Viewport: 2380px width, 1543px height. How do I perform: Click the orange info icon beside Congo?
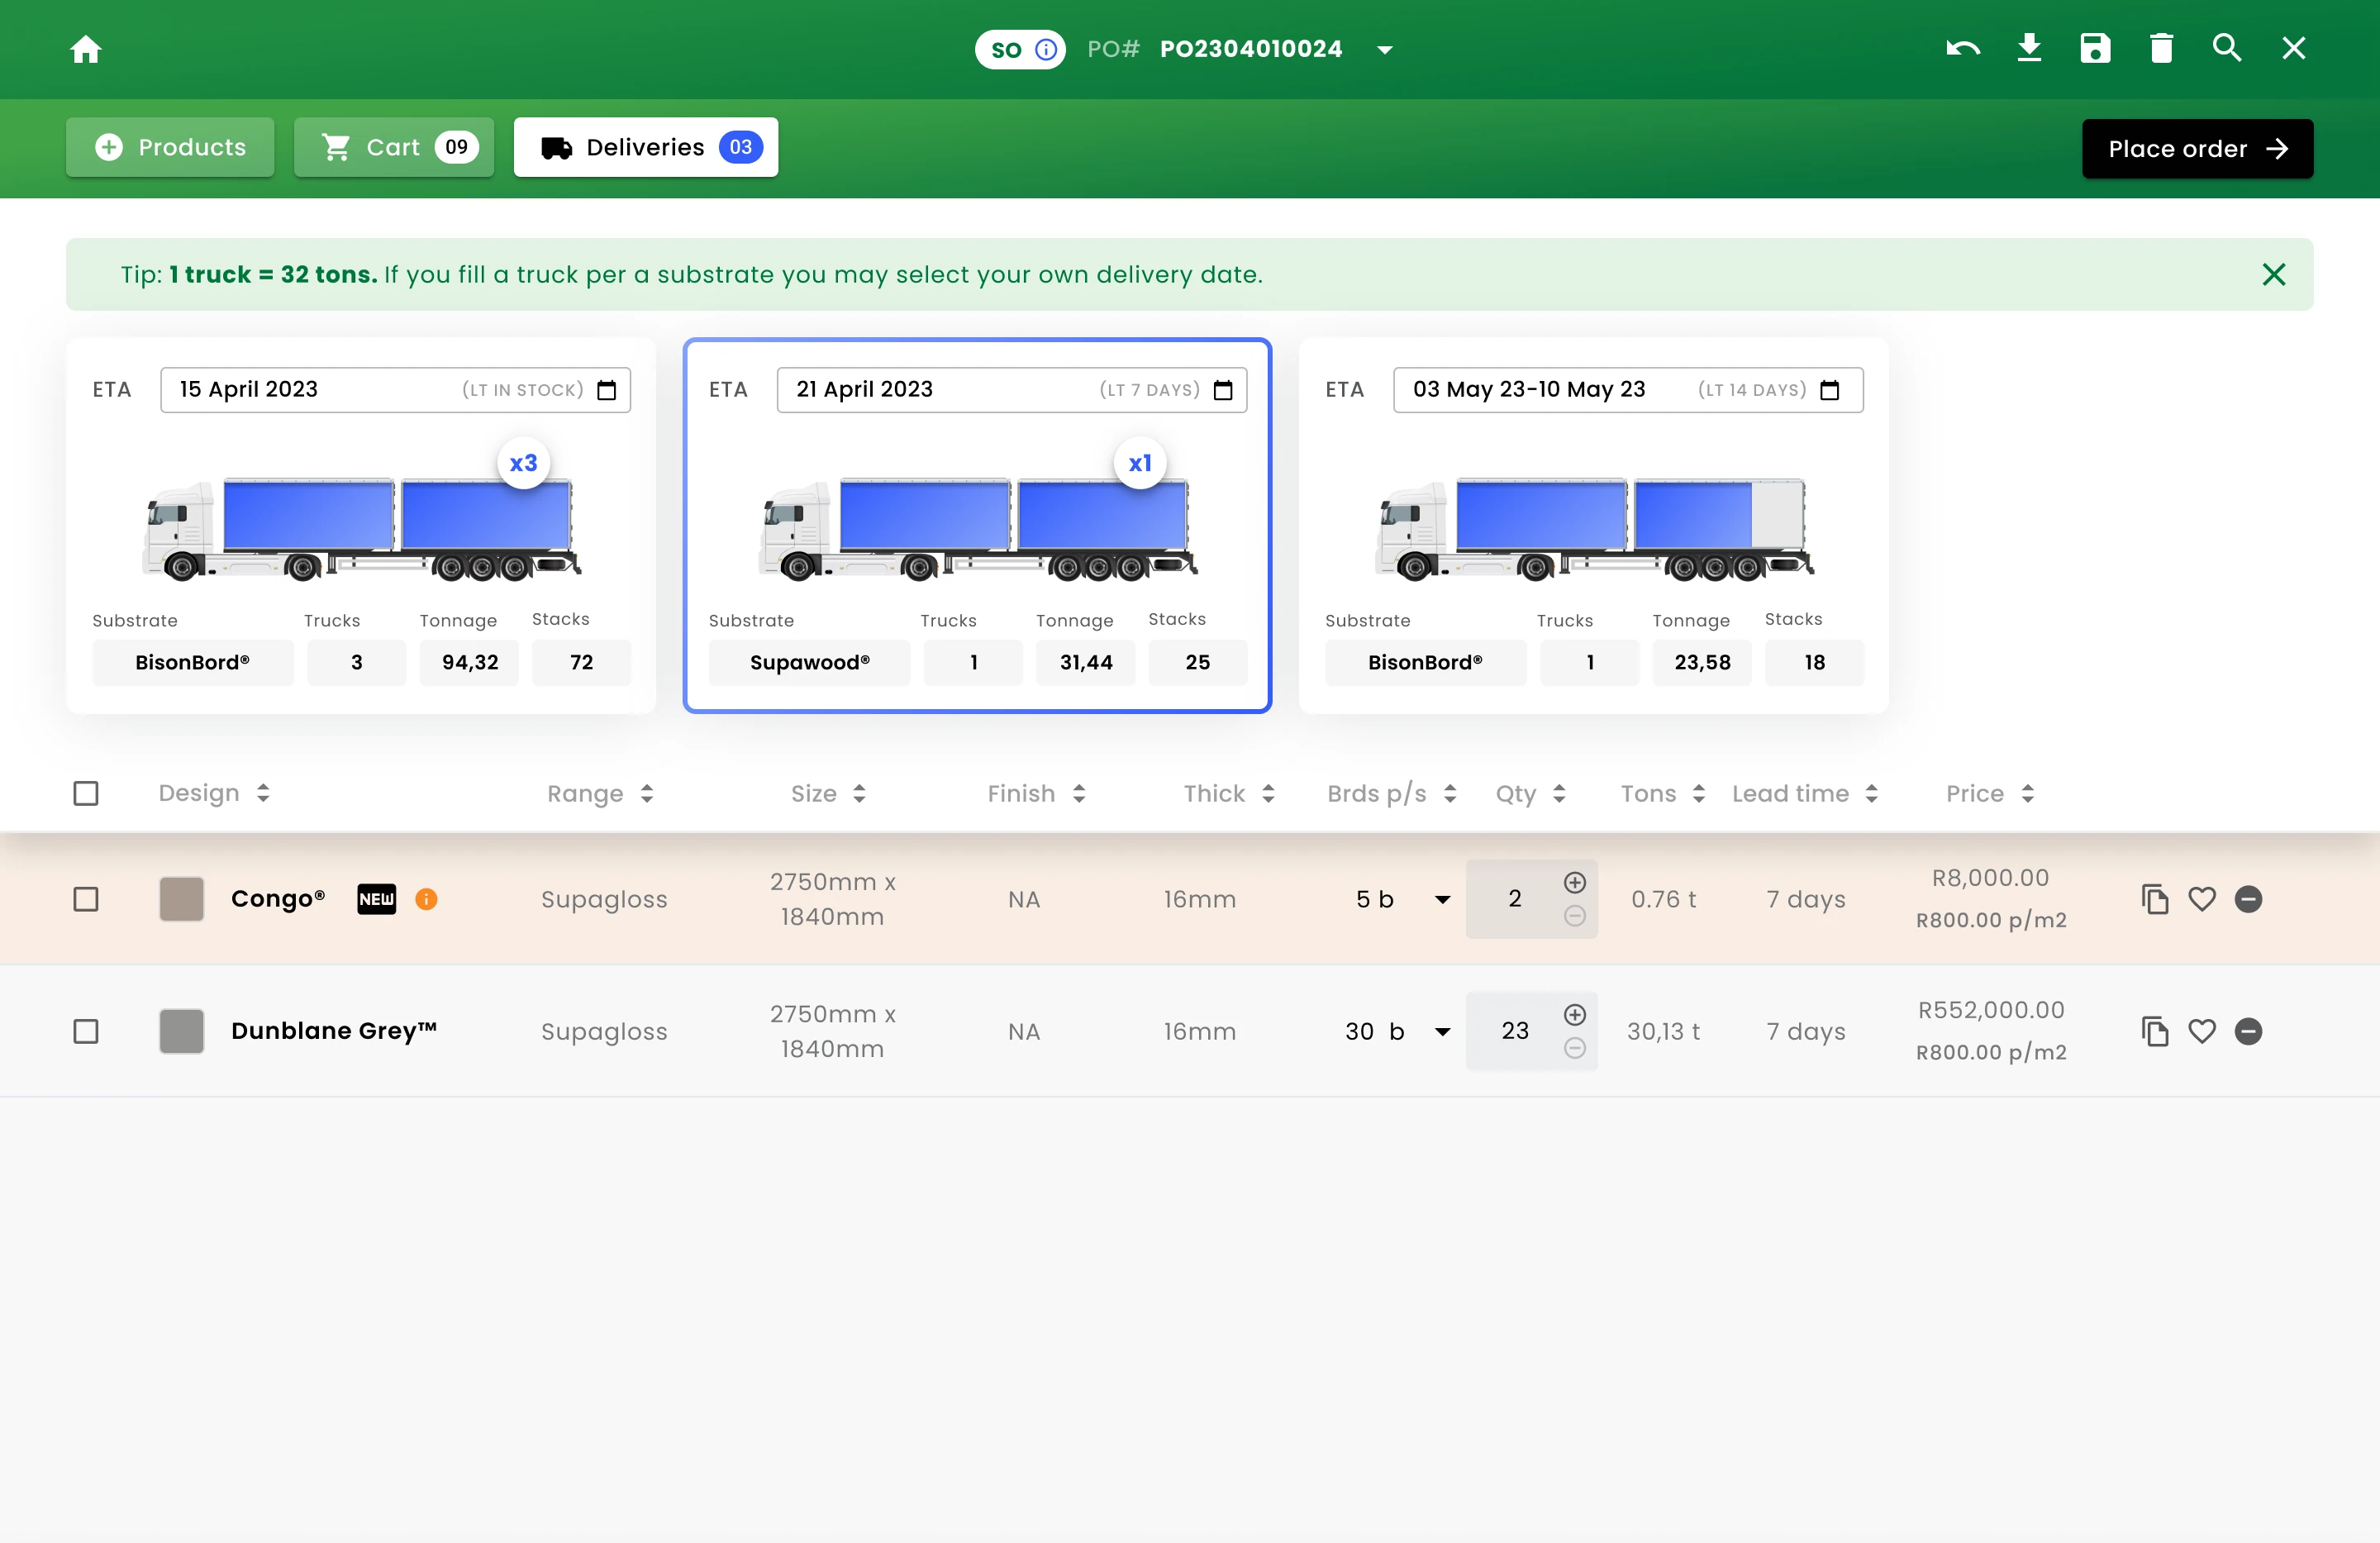click(x=426, y=899)
